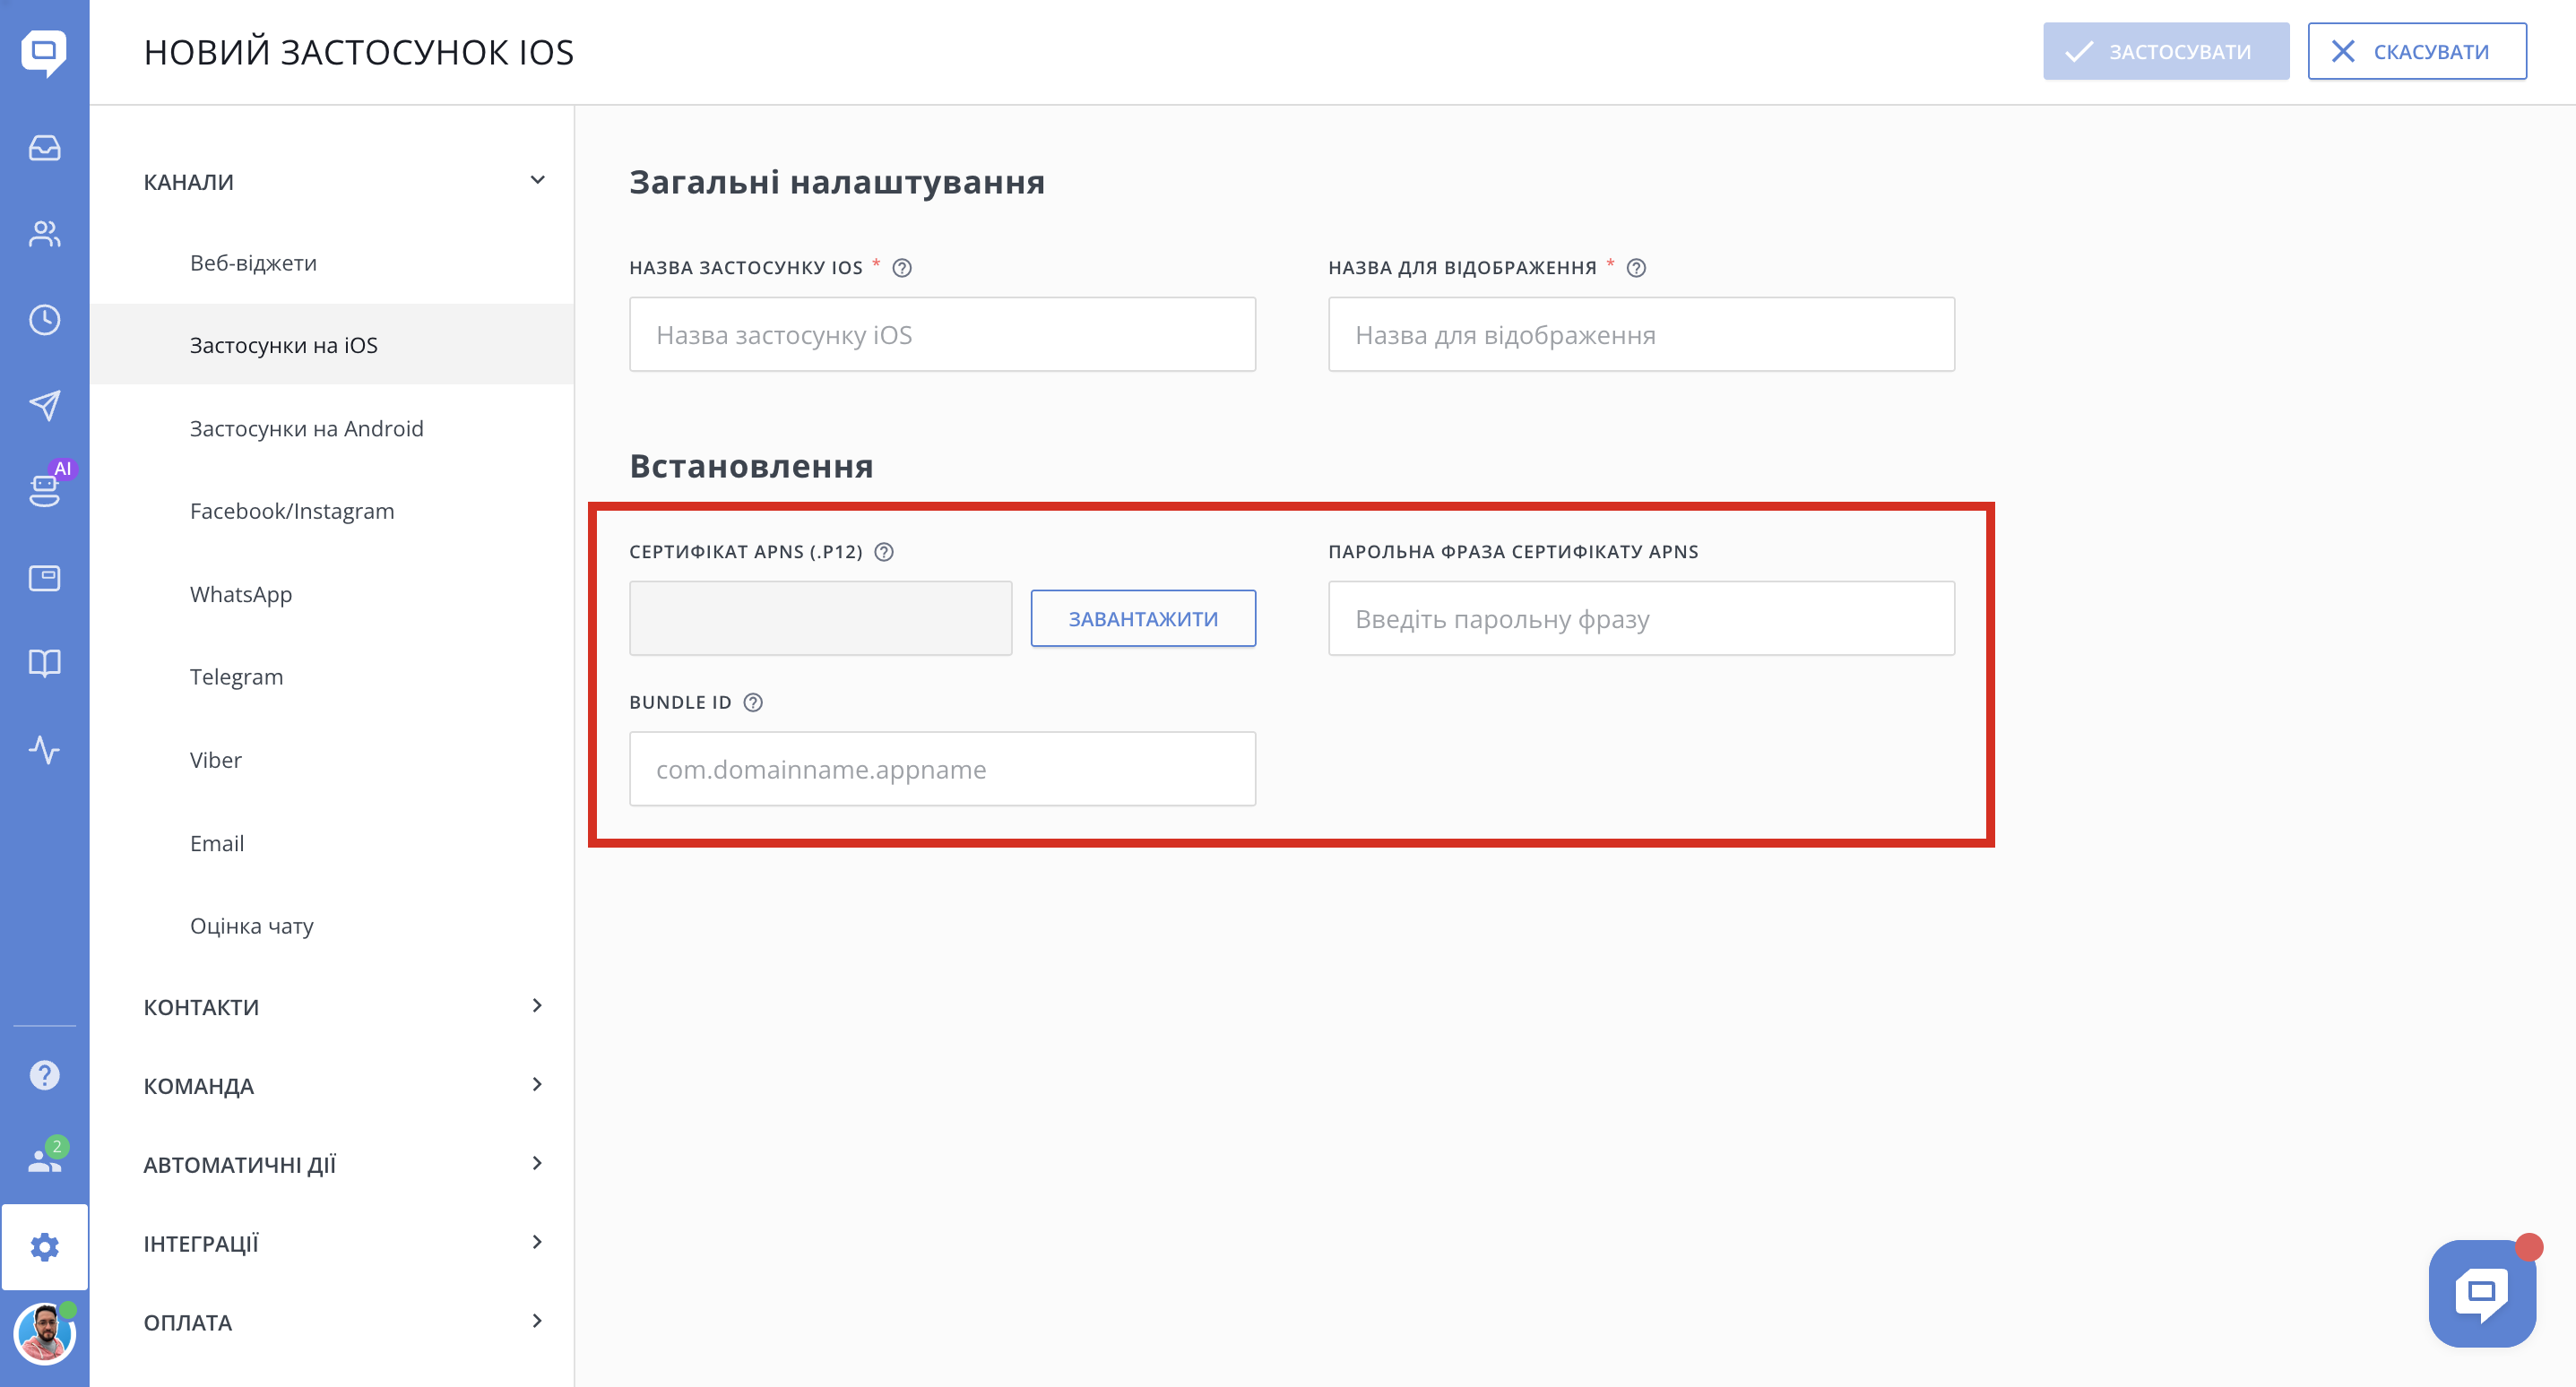Image resolution: width=2576 pixels, height=1387 pixels.
Task: Click the ЗАВАНТАЖИТИ upload button
Action: click(x=1142, y=619)
